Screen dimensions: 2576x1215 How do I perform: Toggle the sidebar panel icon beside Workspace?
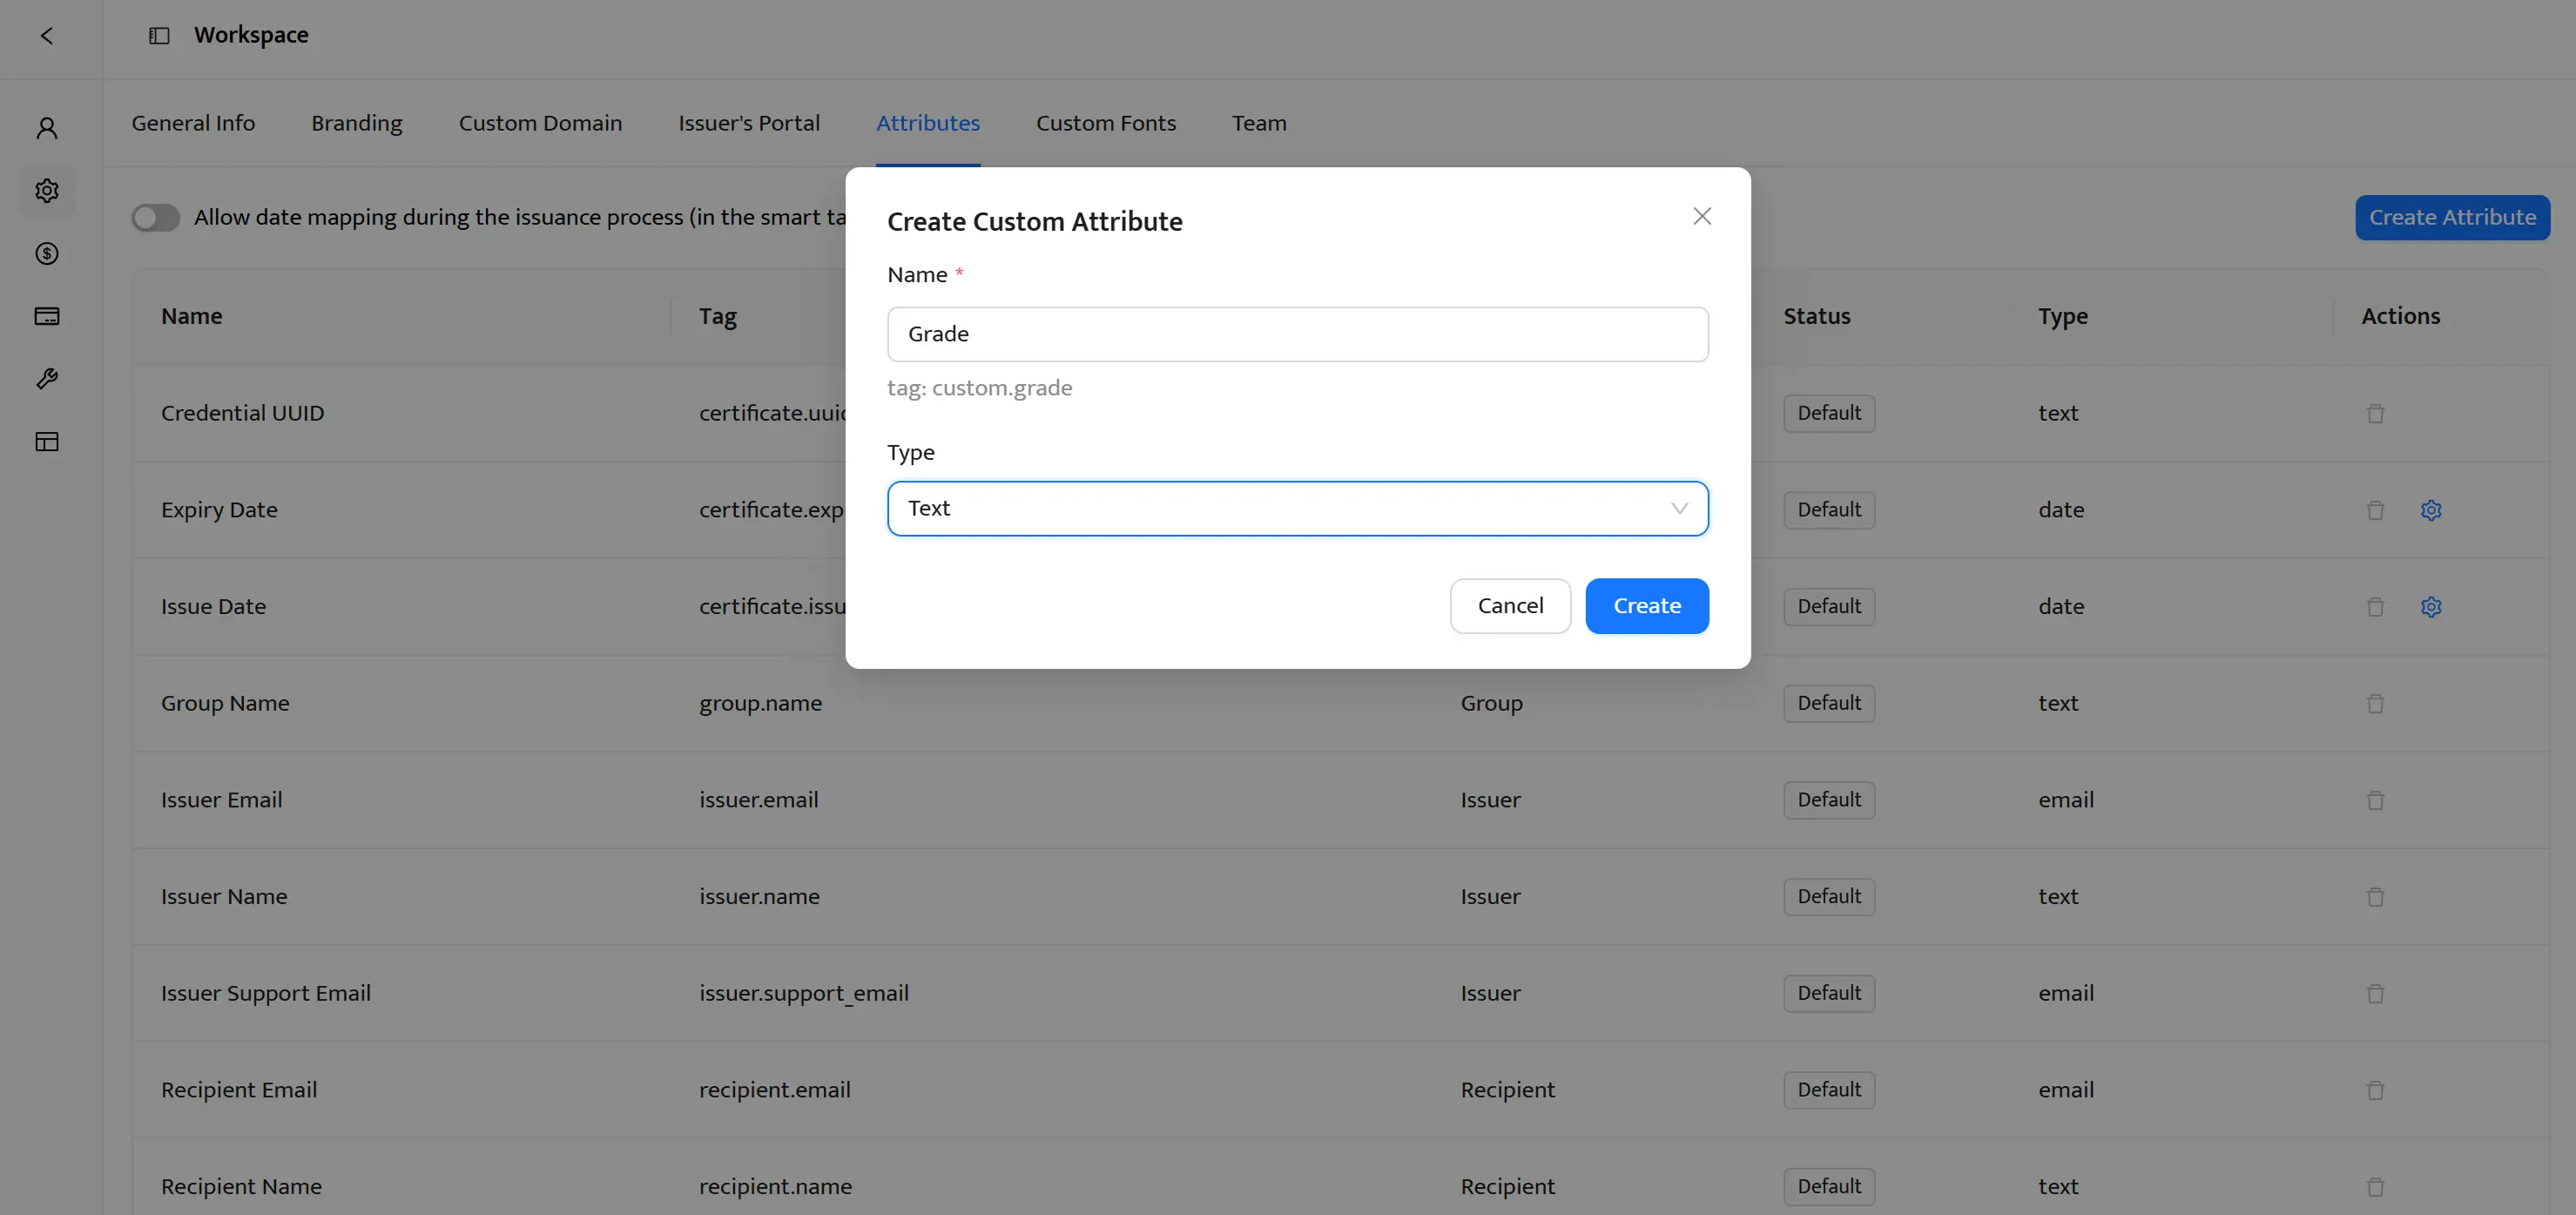tap(159, 36)
